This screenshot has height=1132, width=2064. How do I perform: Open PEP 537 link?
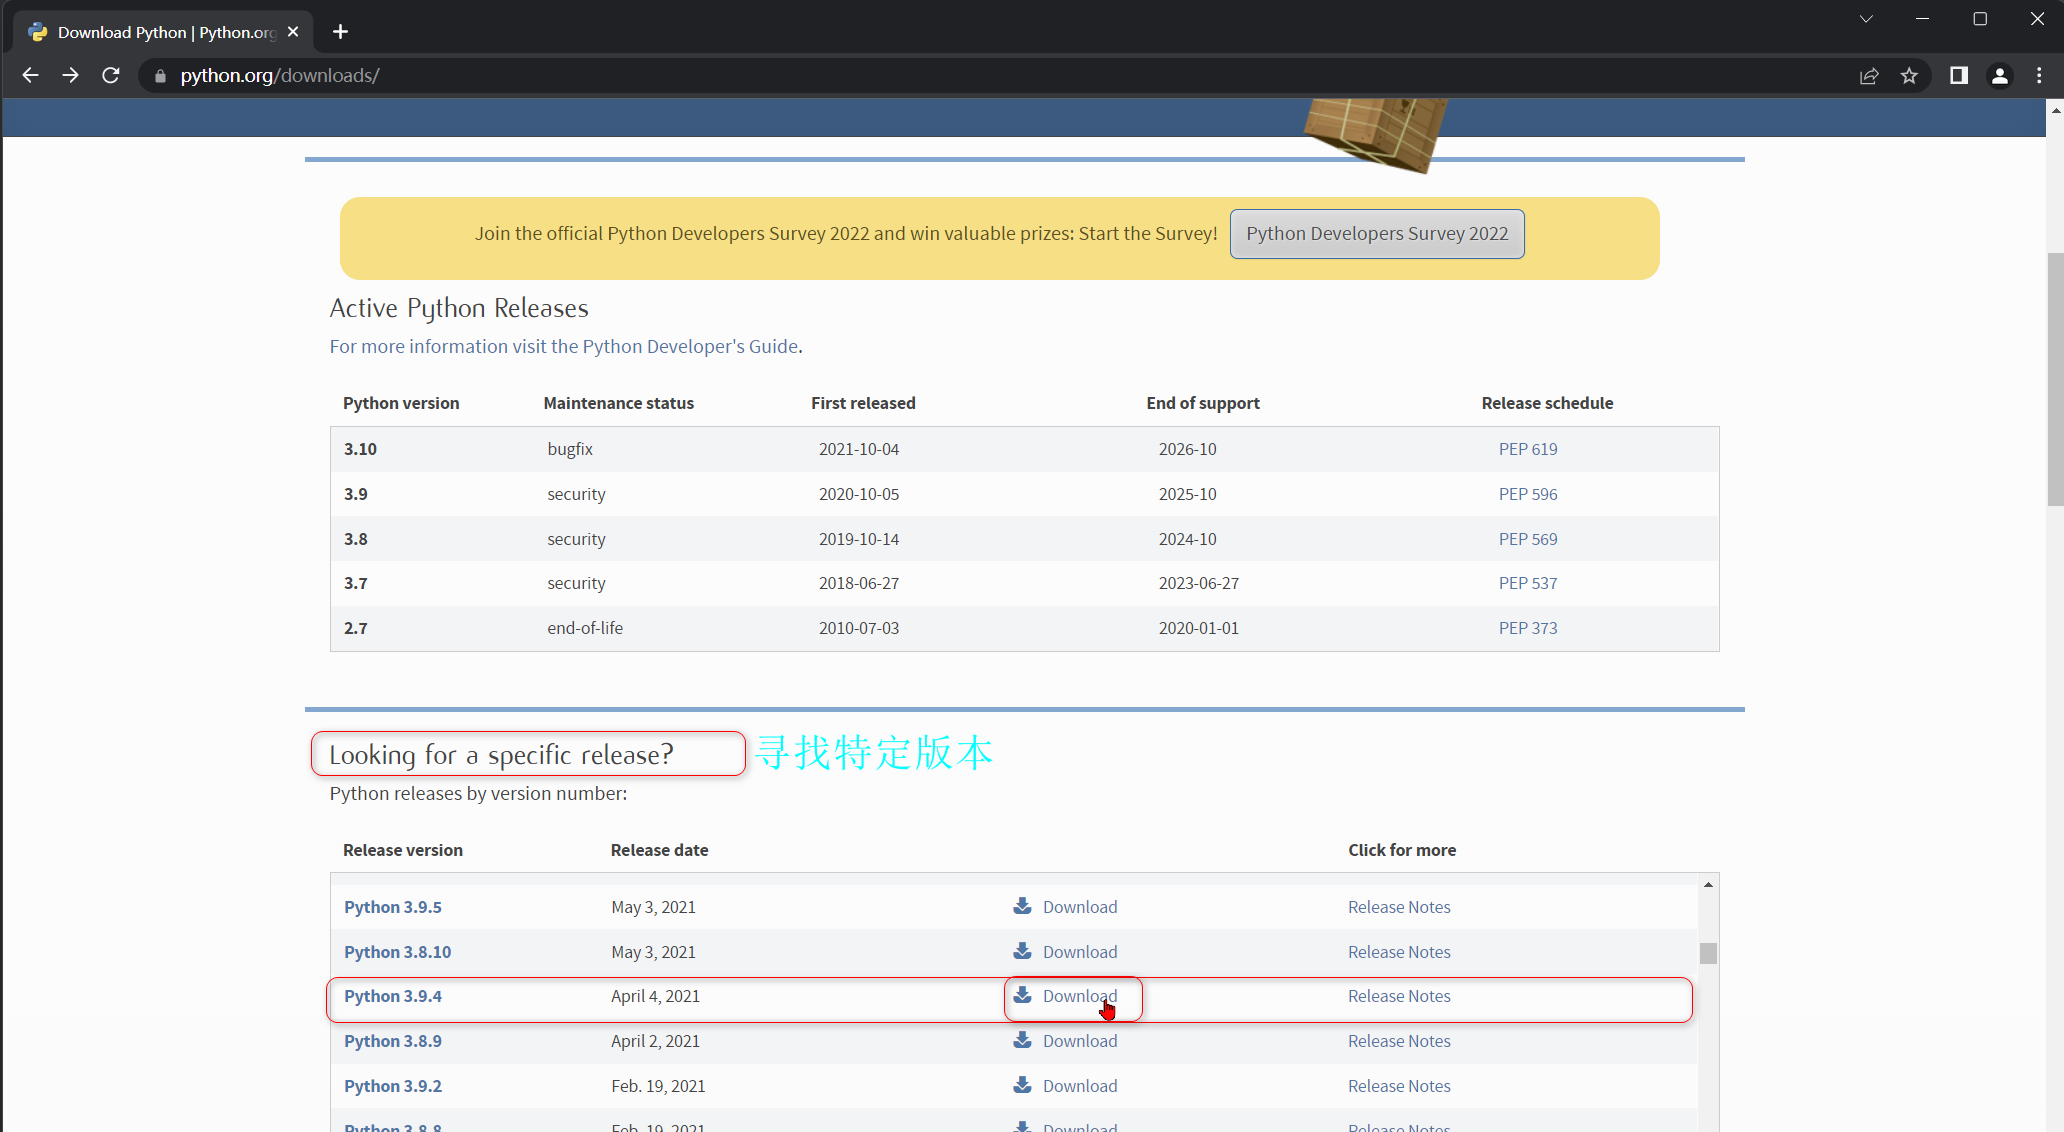tap(1528, 583)
